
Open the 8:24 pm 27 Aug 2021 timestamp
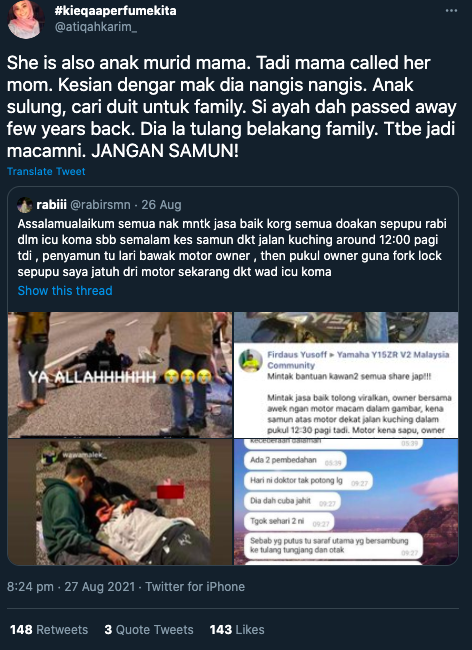[x=71, y=587]
